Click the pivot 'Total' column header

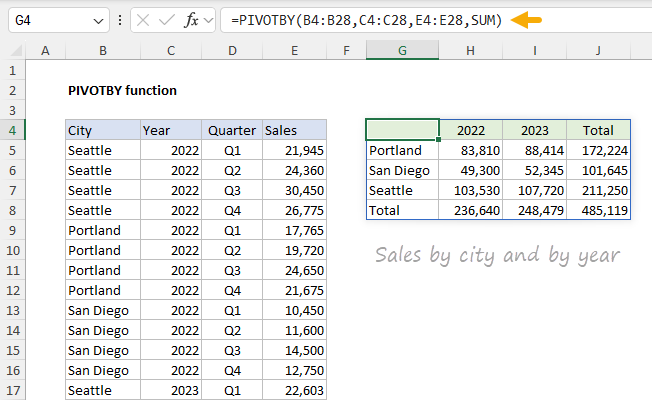pyautogui.click(x=598, y=130)
